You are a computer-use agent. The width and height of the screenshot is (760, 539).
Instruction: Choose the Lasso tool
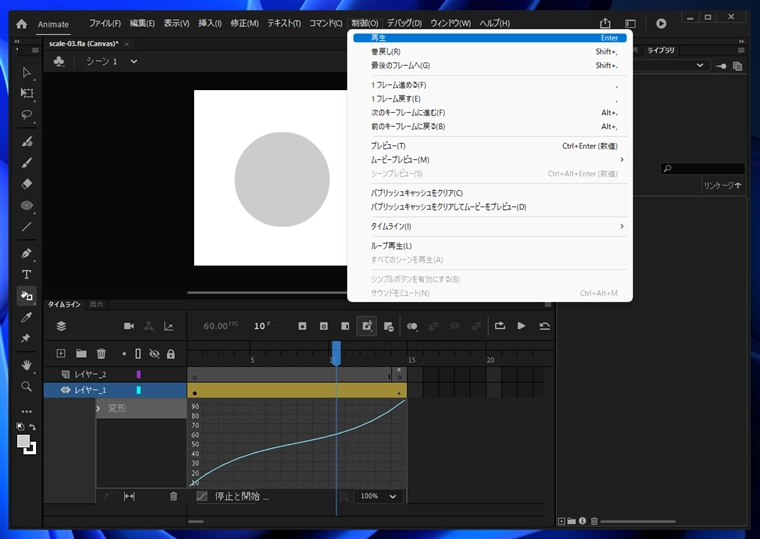click(x=27, y=115)
